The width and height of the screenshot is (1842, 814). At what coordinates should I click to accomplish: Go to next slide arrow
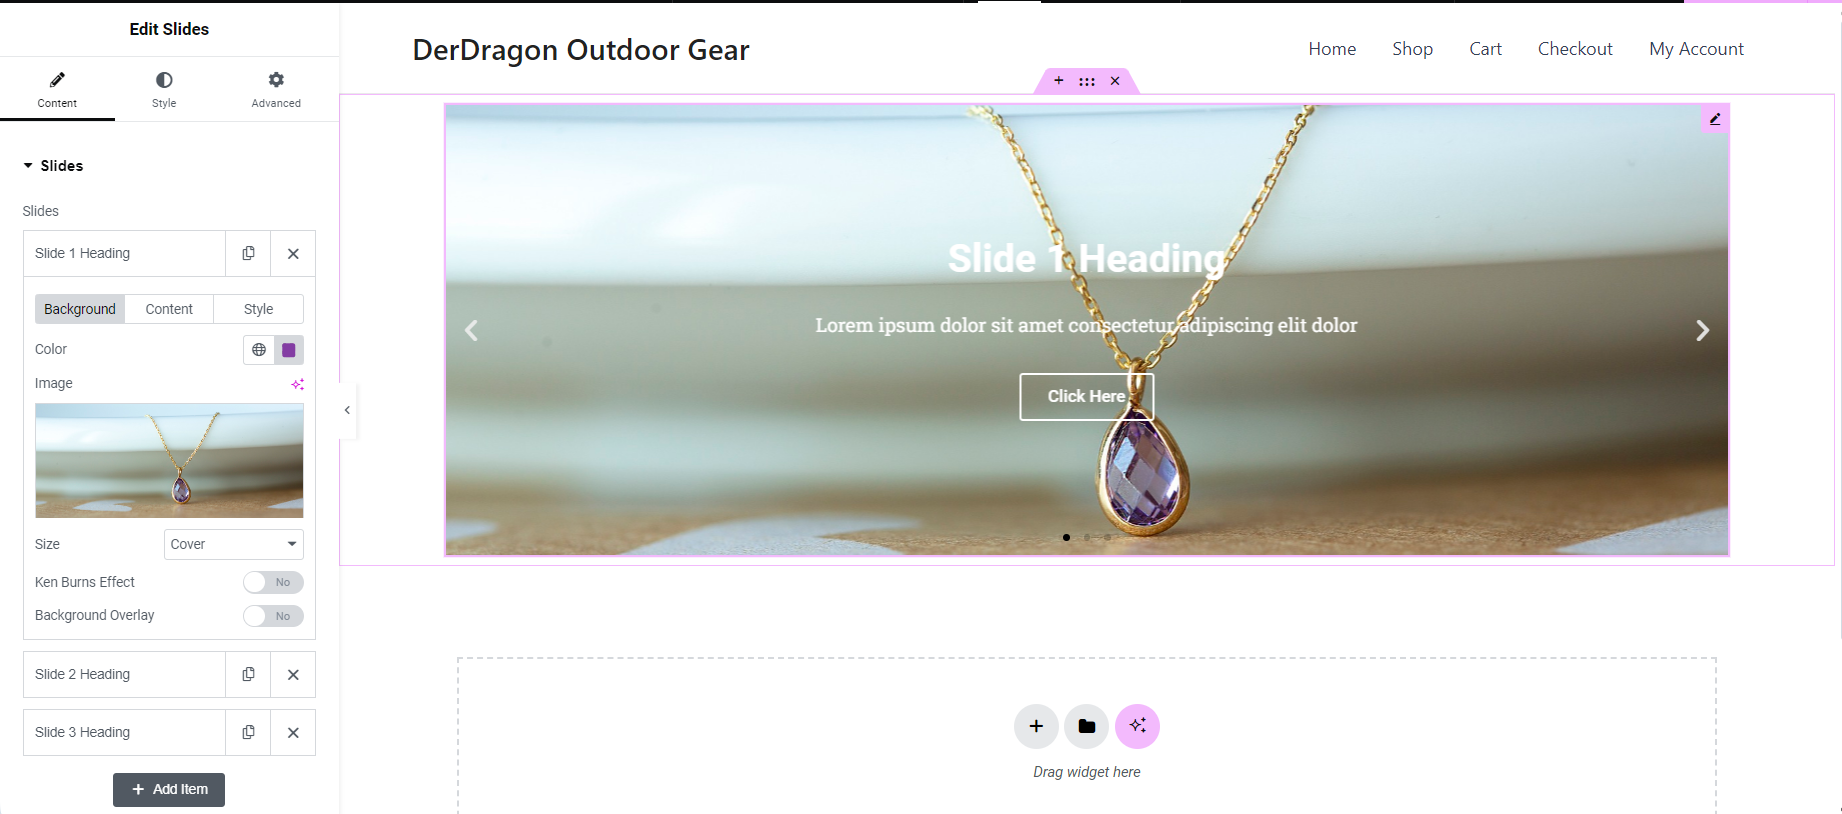(x=1702, y=330)
